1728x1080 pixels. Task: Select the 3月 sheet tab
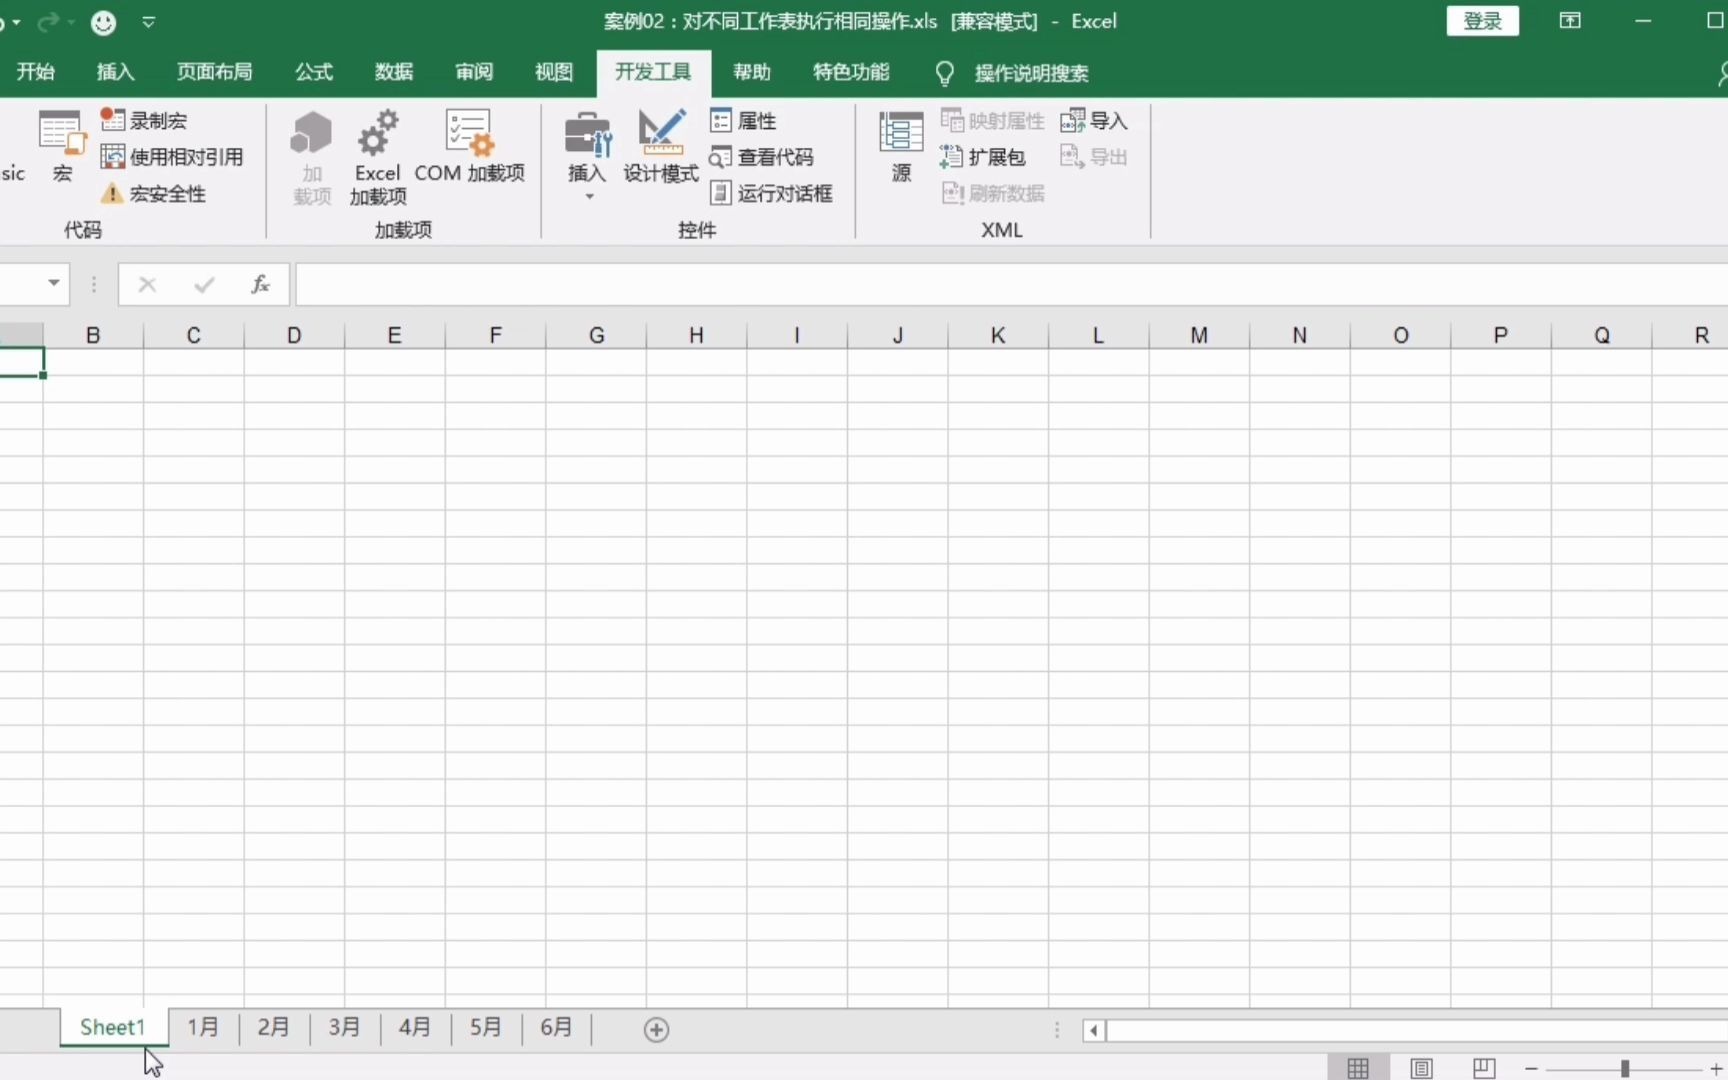[345, 1027]
